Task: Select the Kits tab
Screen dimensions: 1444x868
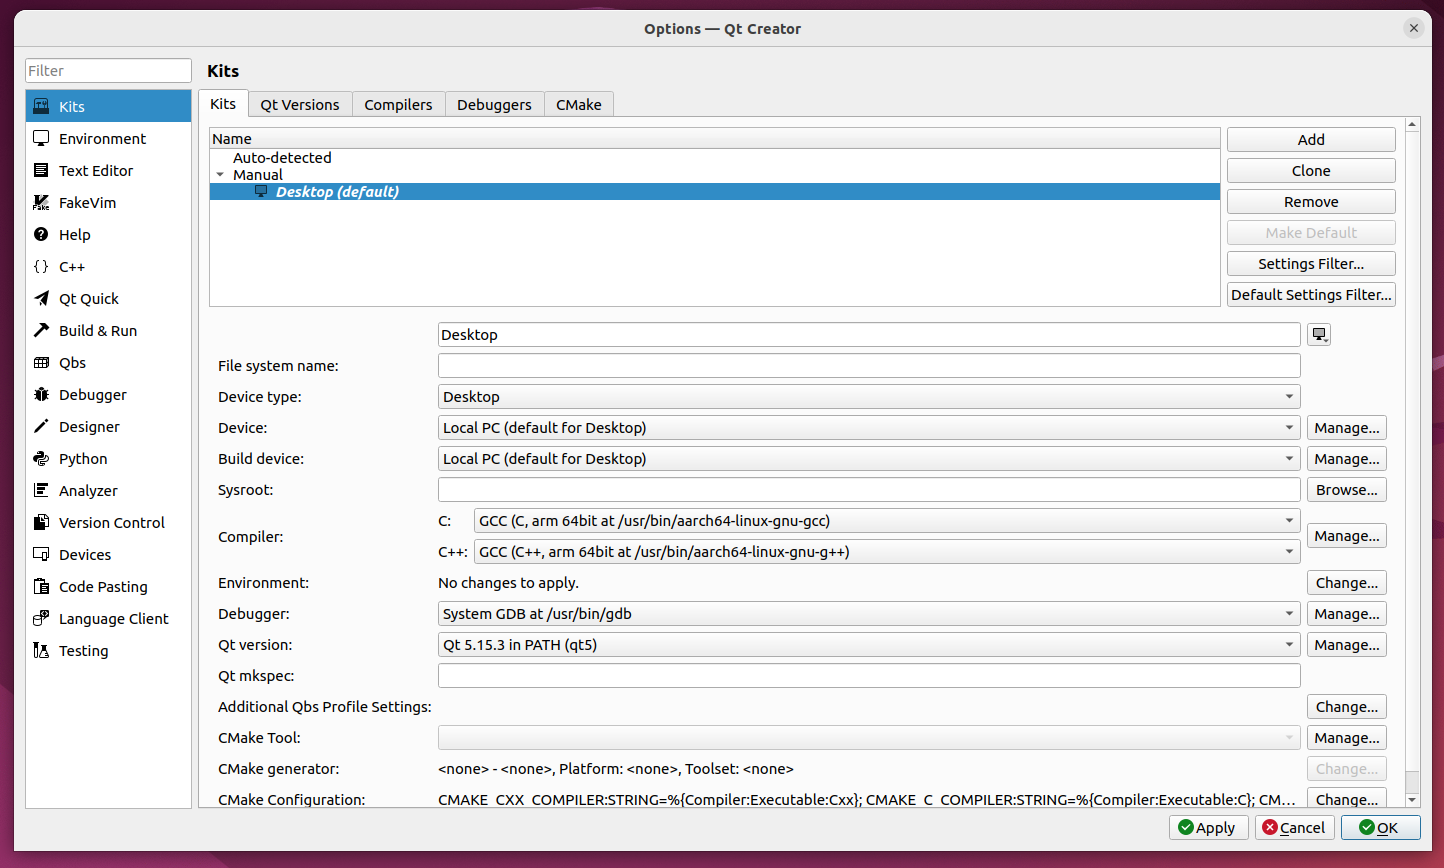Action: pos(223,104)
